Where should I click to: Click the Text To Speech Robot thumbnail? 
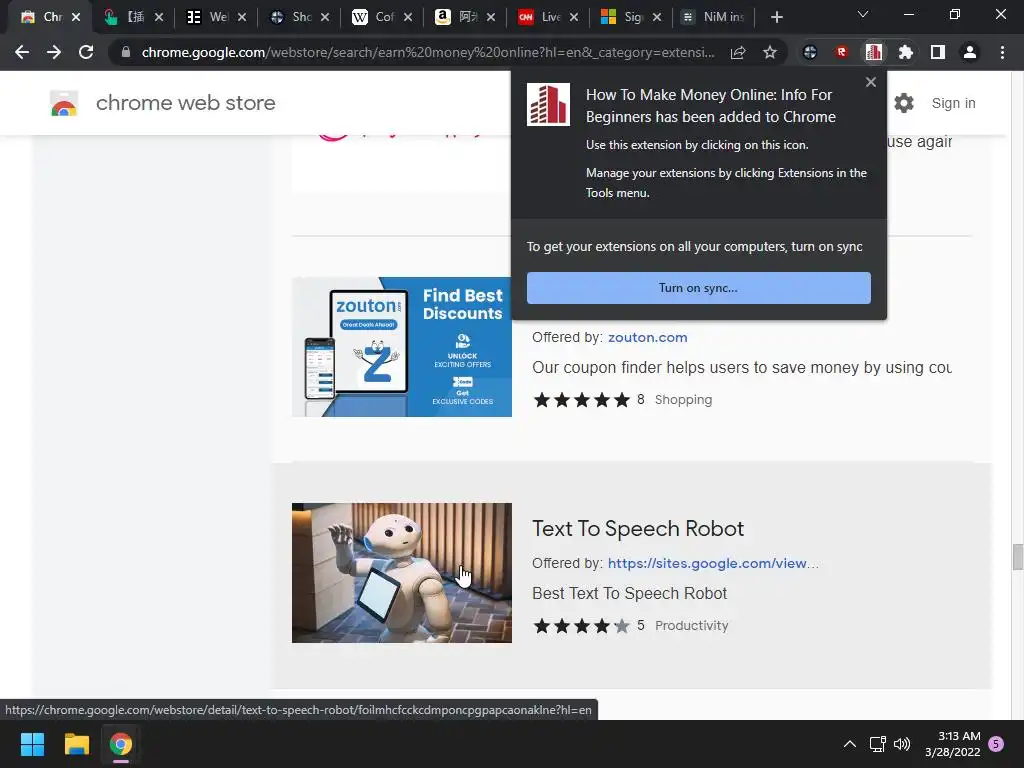(x=402, y=573)
